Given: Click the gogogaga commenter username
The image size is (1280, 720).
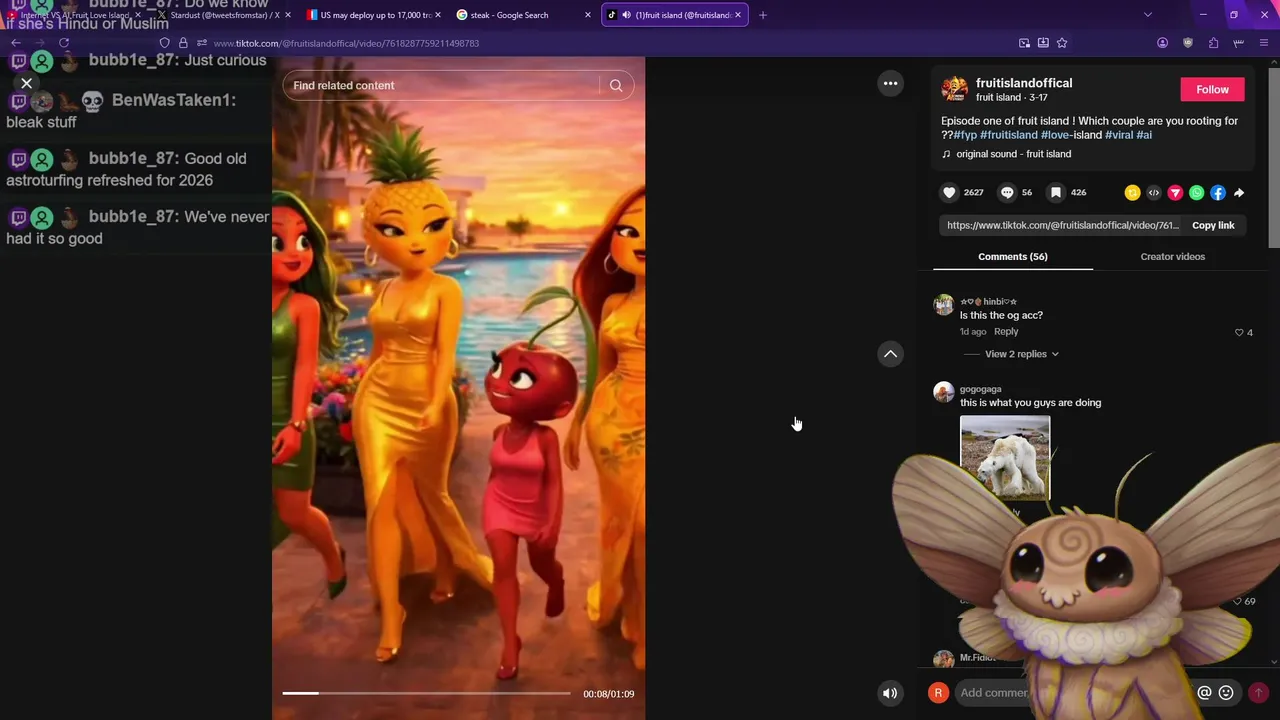Looking at the screenshot, I should pos(980,389).
